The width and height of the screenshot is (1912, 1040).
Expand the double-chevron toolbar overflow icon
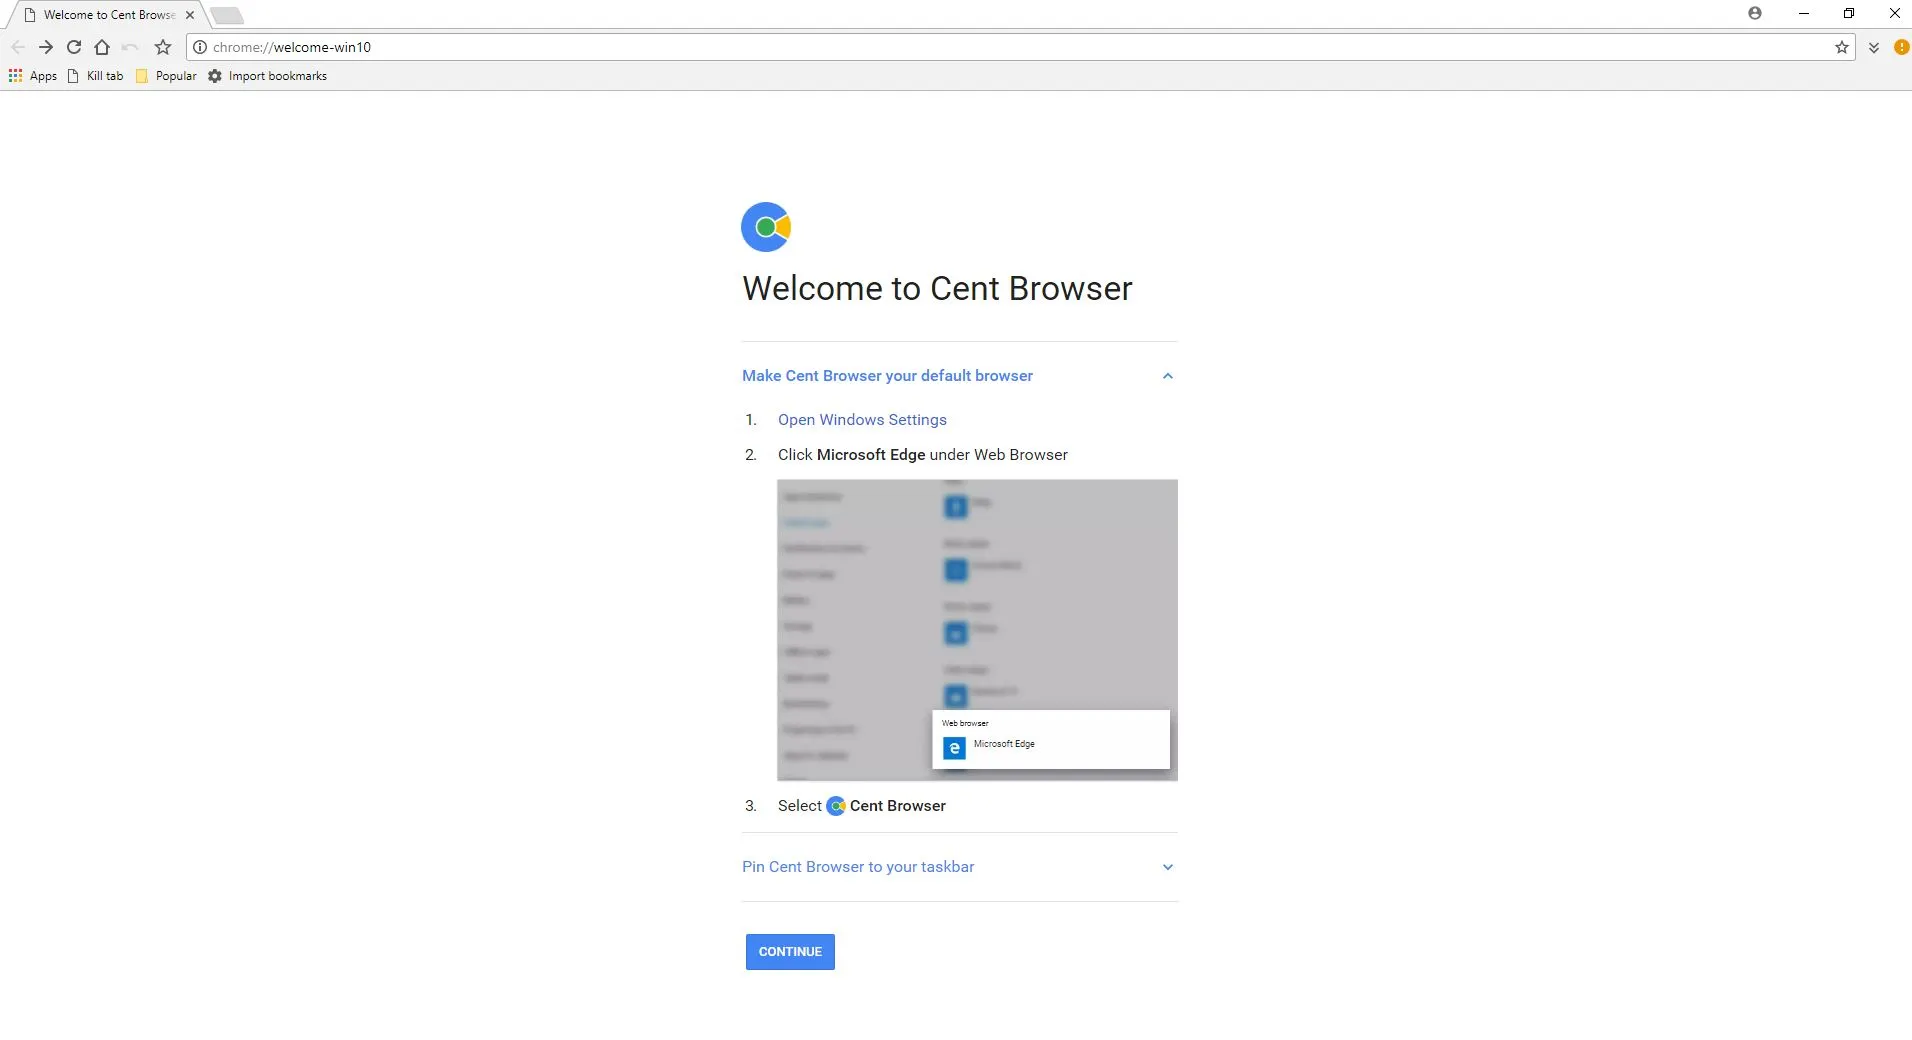(1874, 47)
